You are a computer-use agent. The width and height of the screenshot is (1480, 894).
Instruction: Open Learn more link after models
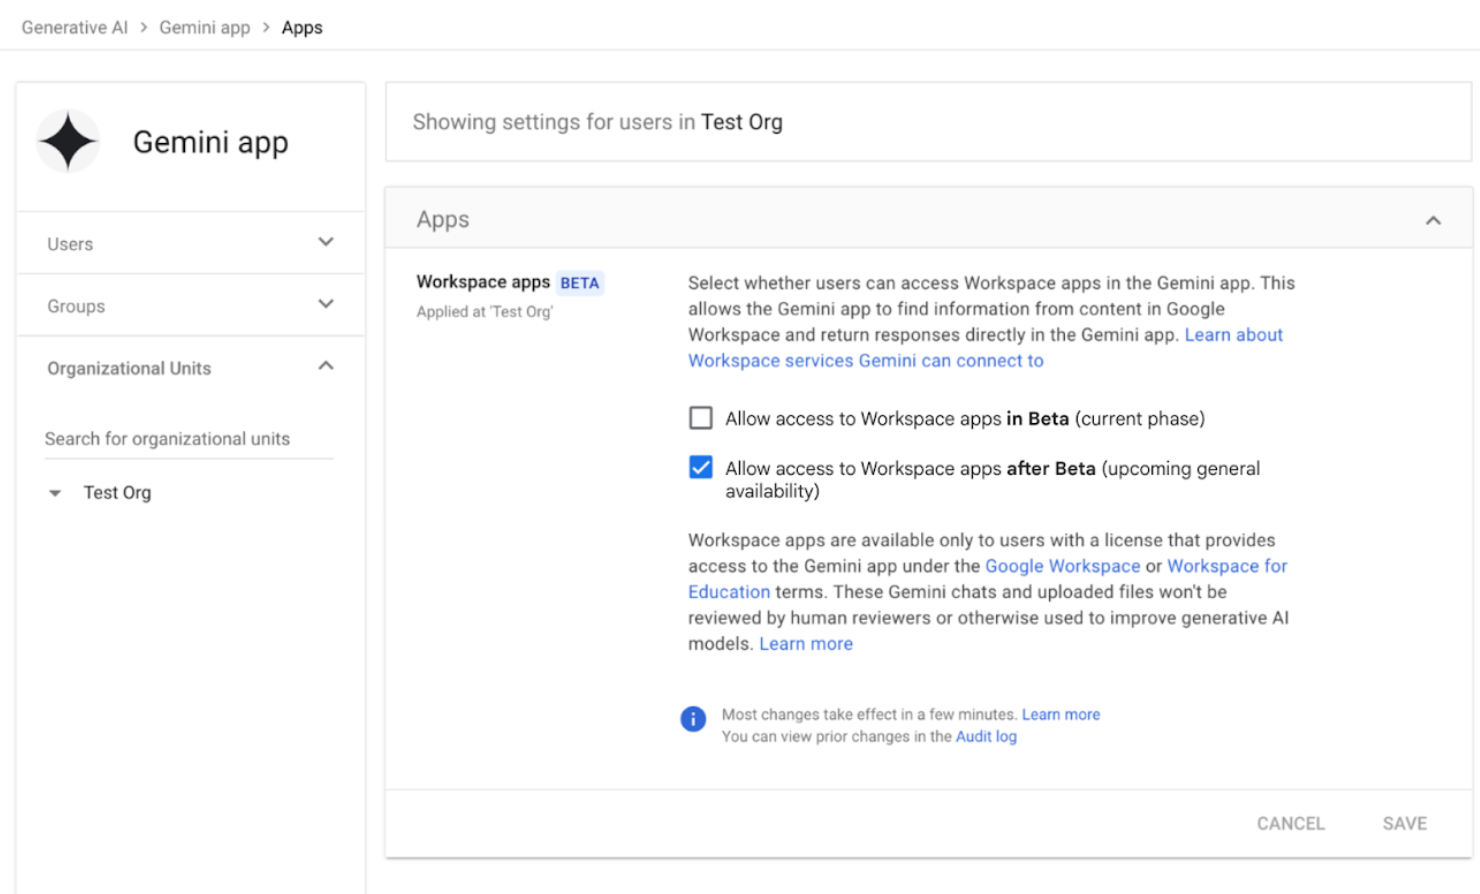[x=806, y=644]
